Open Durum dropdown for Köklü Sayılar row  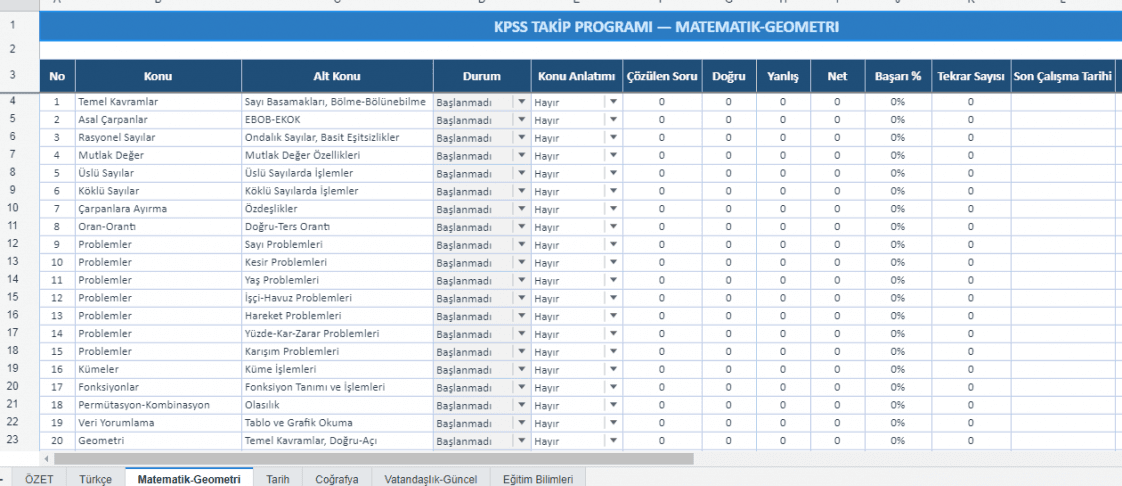tap(522, 191)
